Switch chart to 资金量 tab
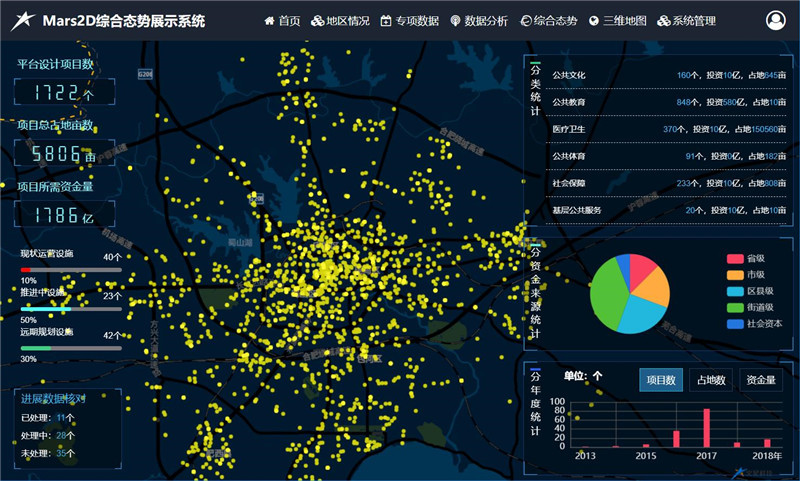800x481 pixels. point(761,380)
